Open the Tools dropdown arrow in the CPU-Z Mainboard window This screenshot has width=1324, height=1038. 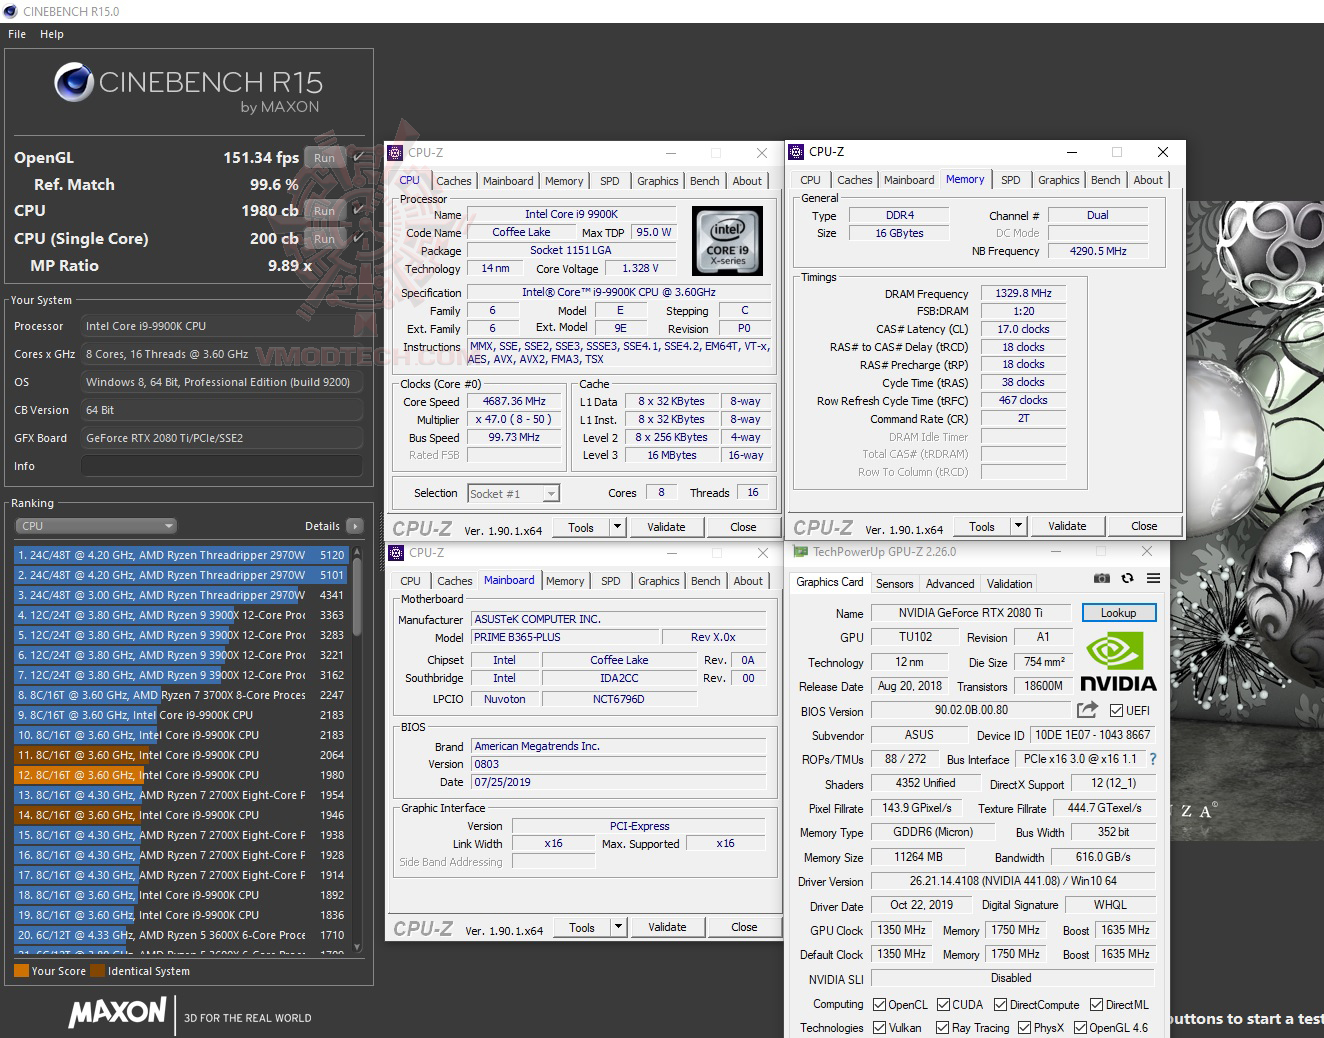coord(618,927)
